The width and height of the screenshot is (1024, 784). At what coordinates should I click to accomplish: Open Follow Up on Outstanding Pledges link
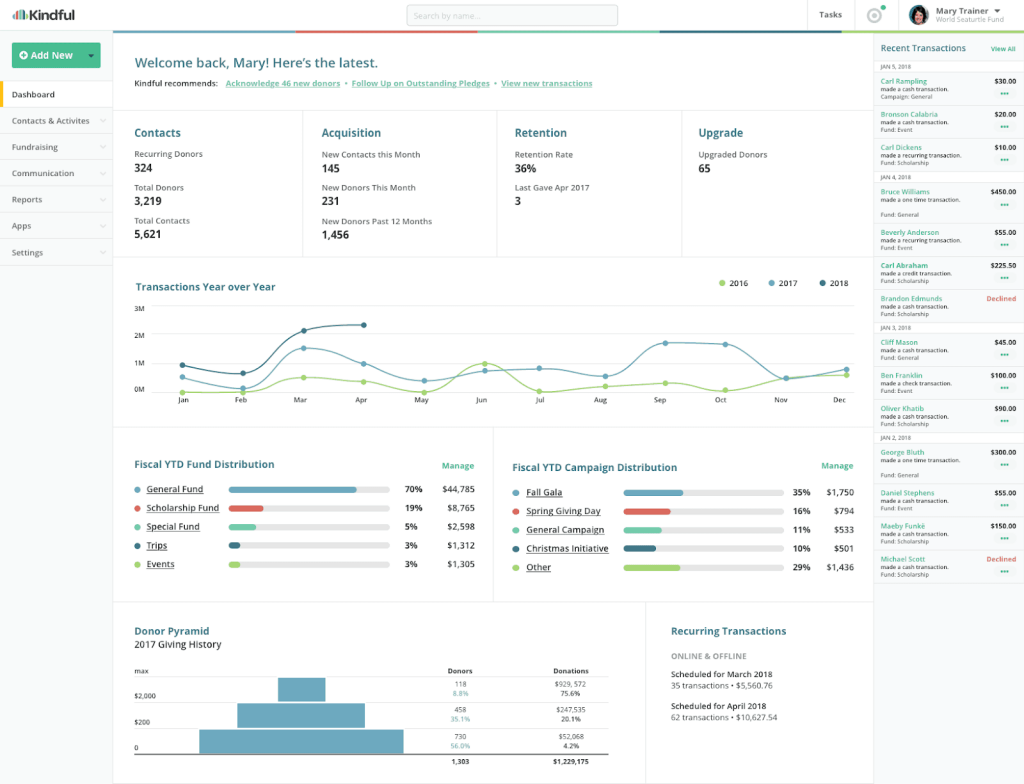(x=421, y=84)
